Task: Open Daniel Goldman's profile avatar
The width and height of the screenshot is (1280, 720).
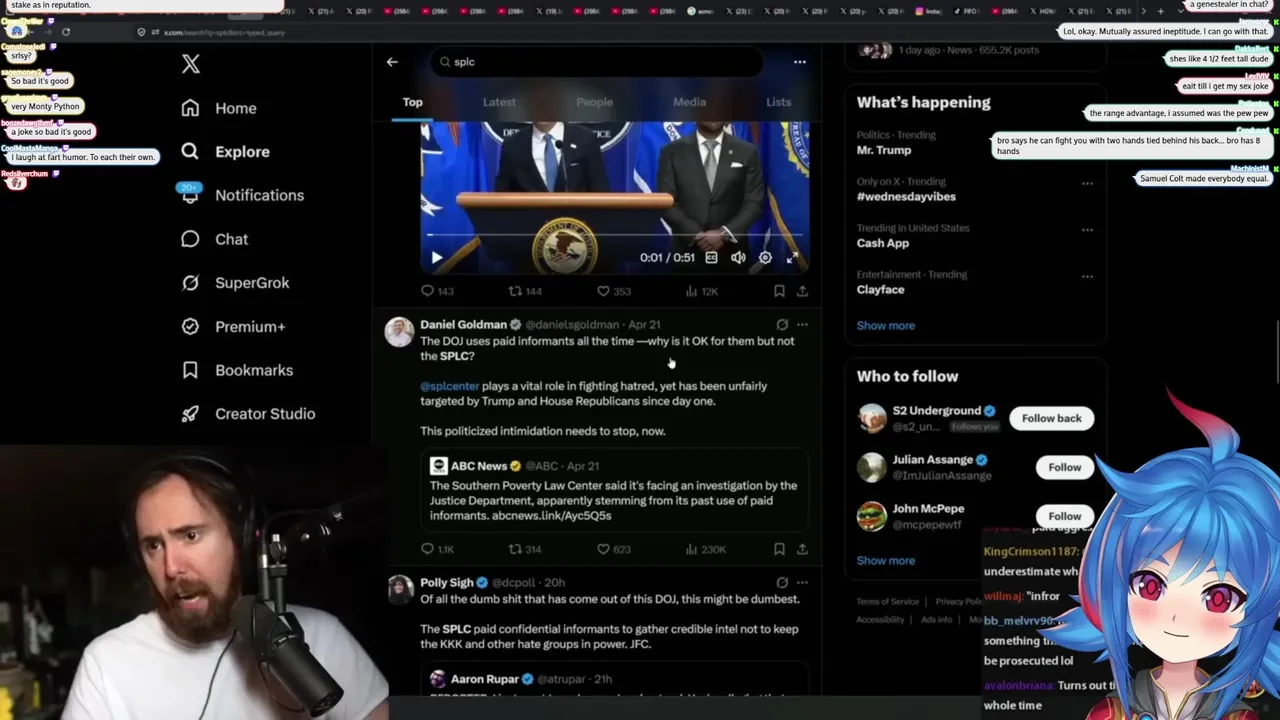Action: pos(399,332)
